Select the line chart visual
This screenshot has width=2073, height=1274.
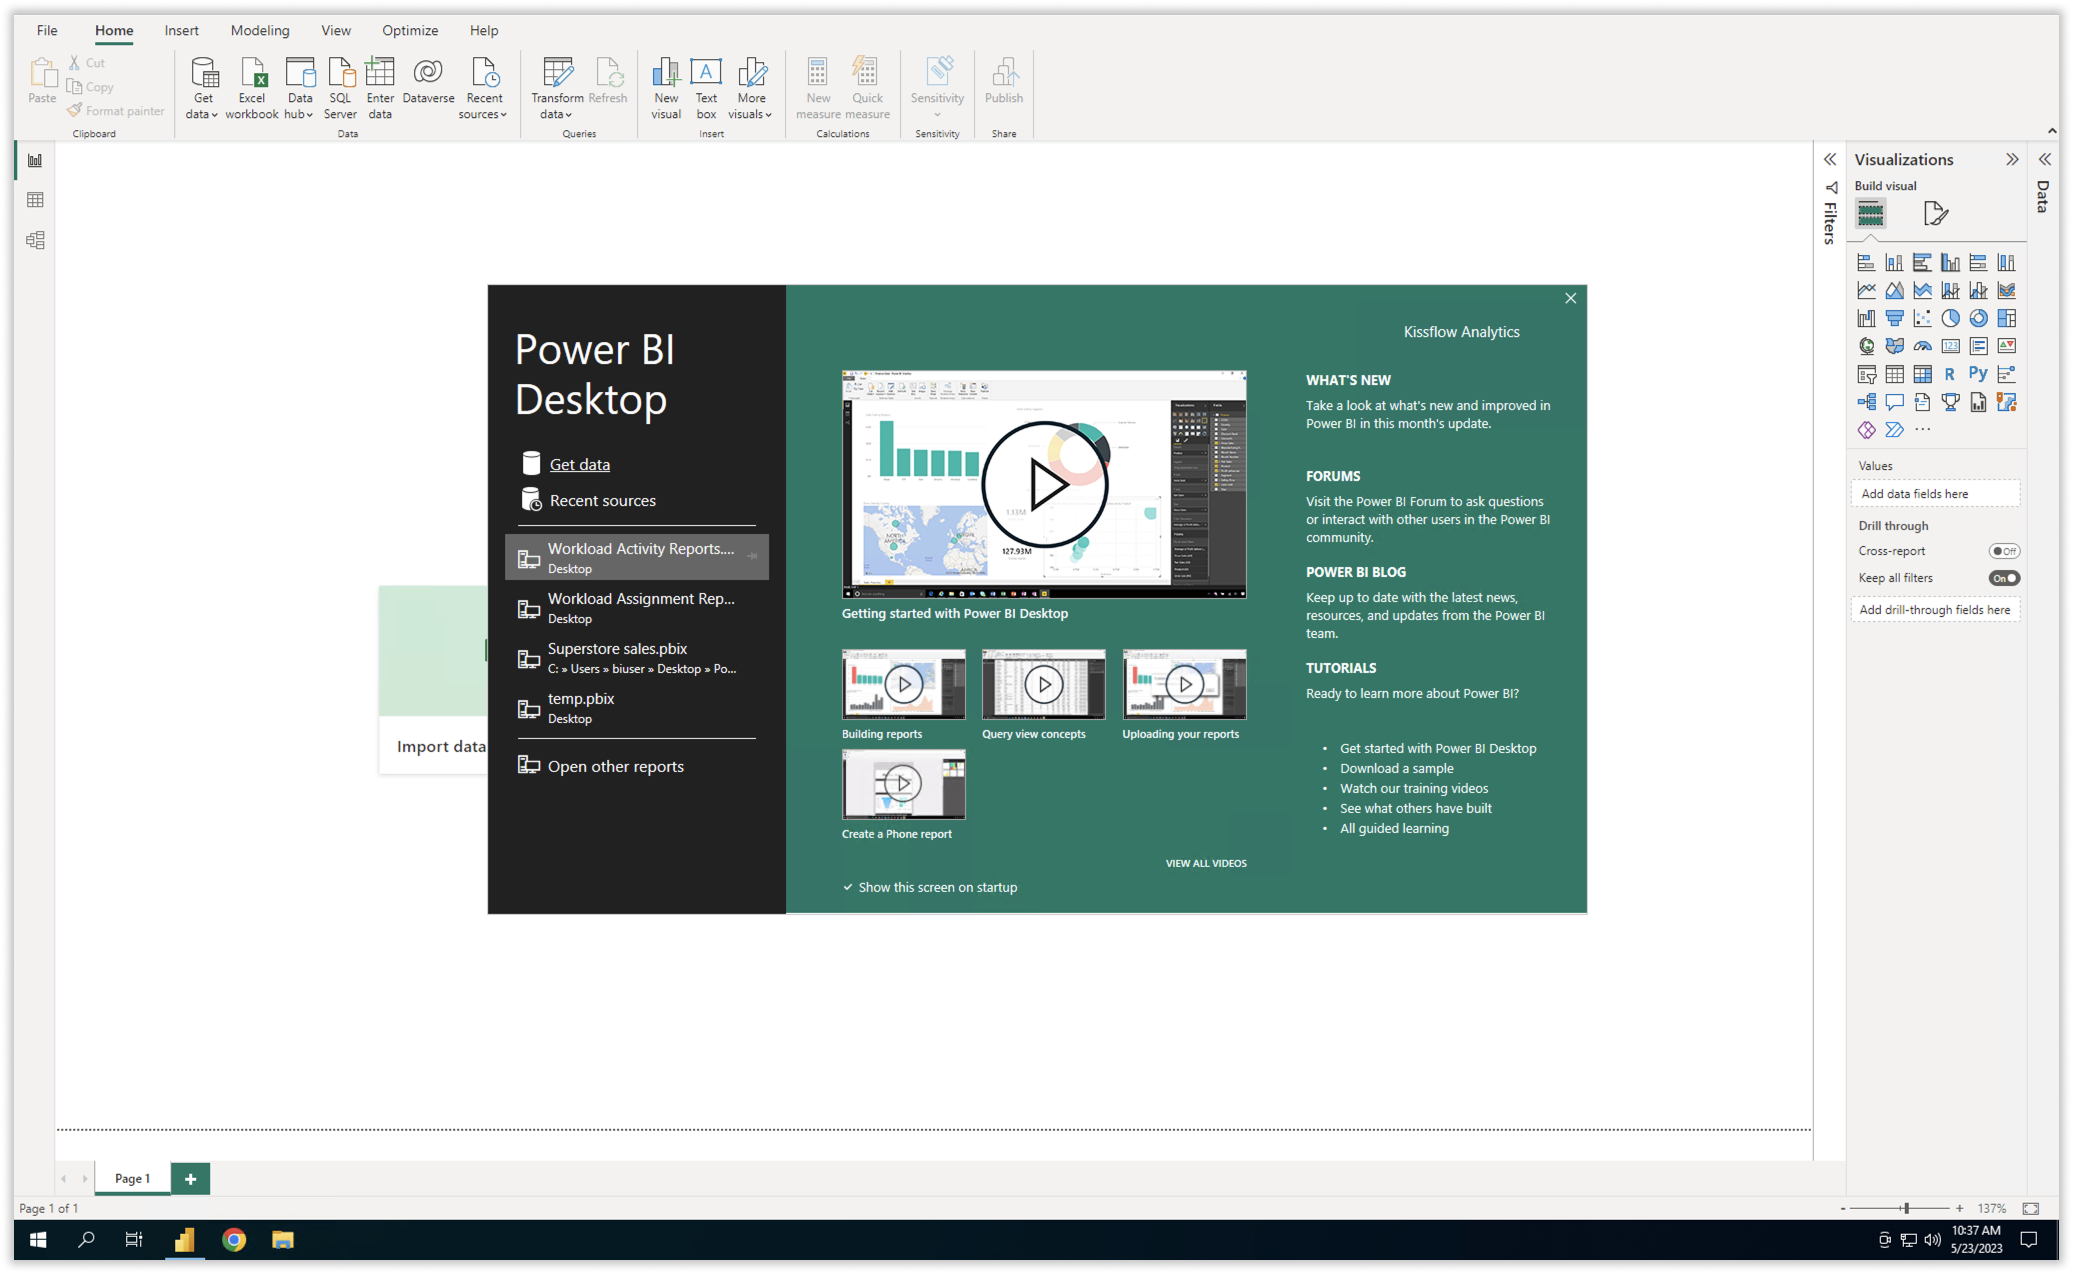(x=1866, y=290)
